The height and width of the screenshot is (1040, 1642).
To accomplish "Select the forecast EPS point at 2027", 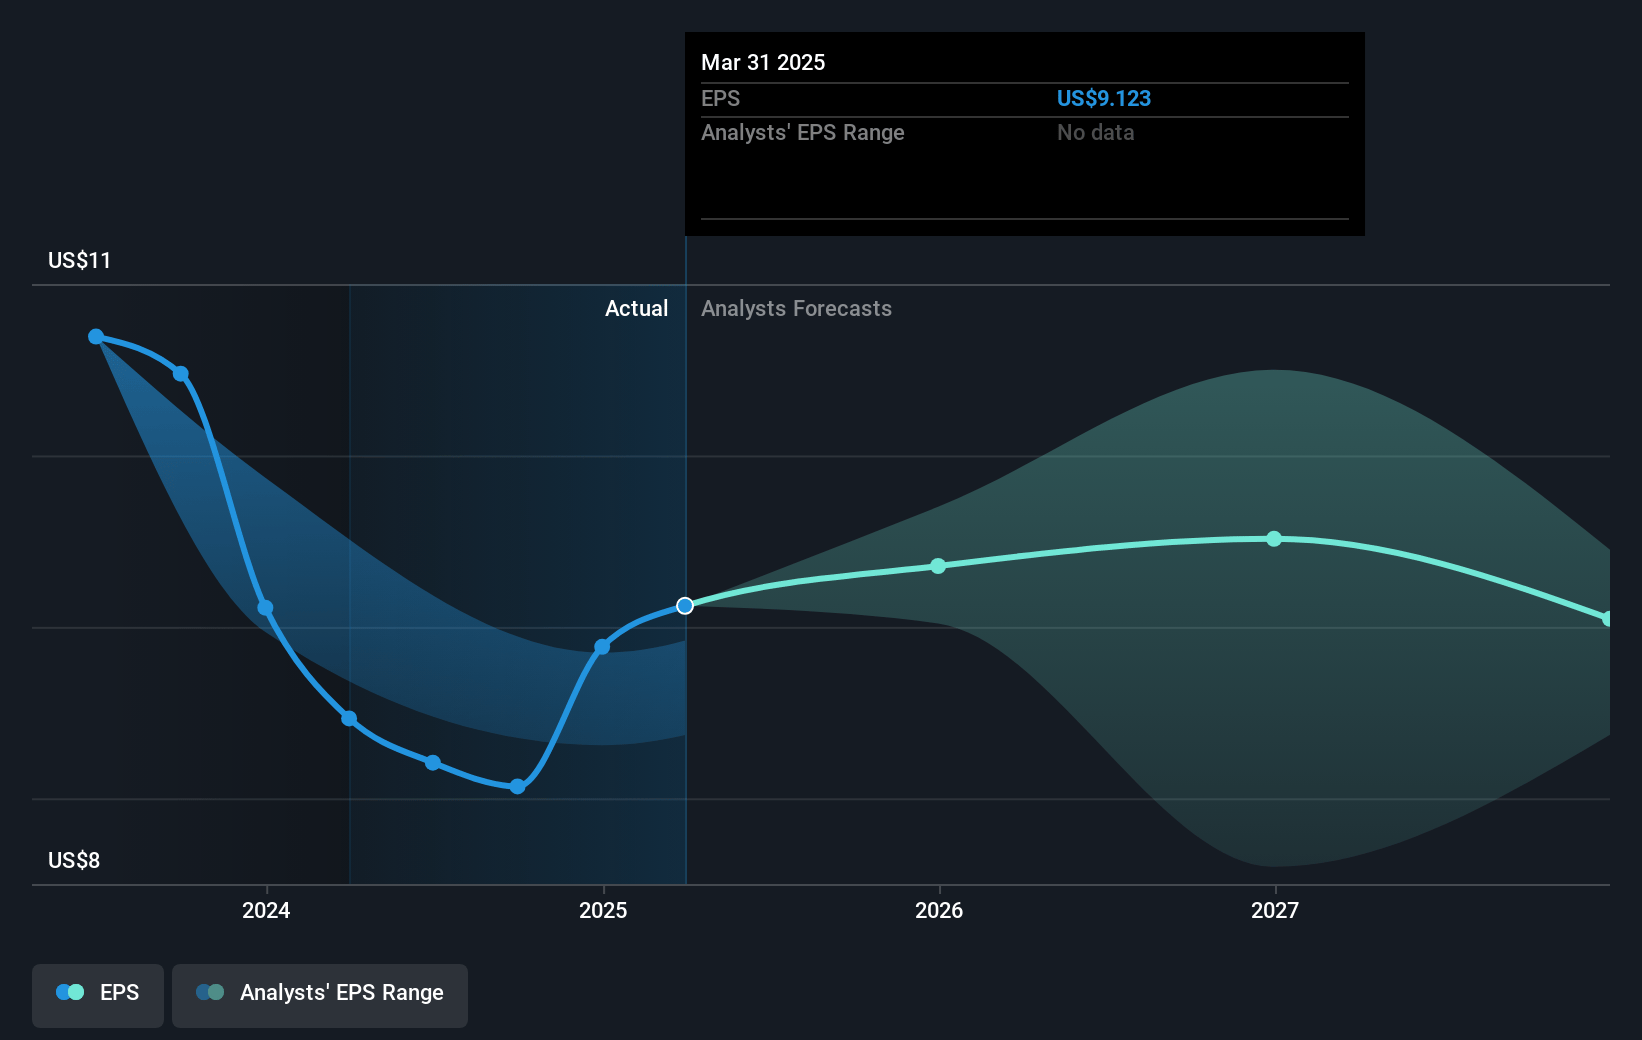I will point(1274,539).
